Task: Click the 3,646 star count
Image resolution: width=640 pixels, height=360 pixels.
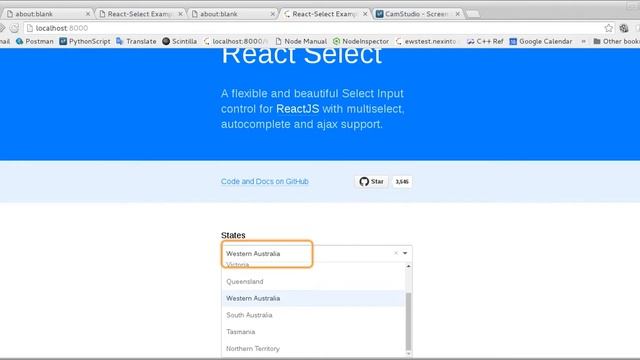Action: point(402,182)
